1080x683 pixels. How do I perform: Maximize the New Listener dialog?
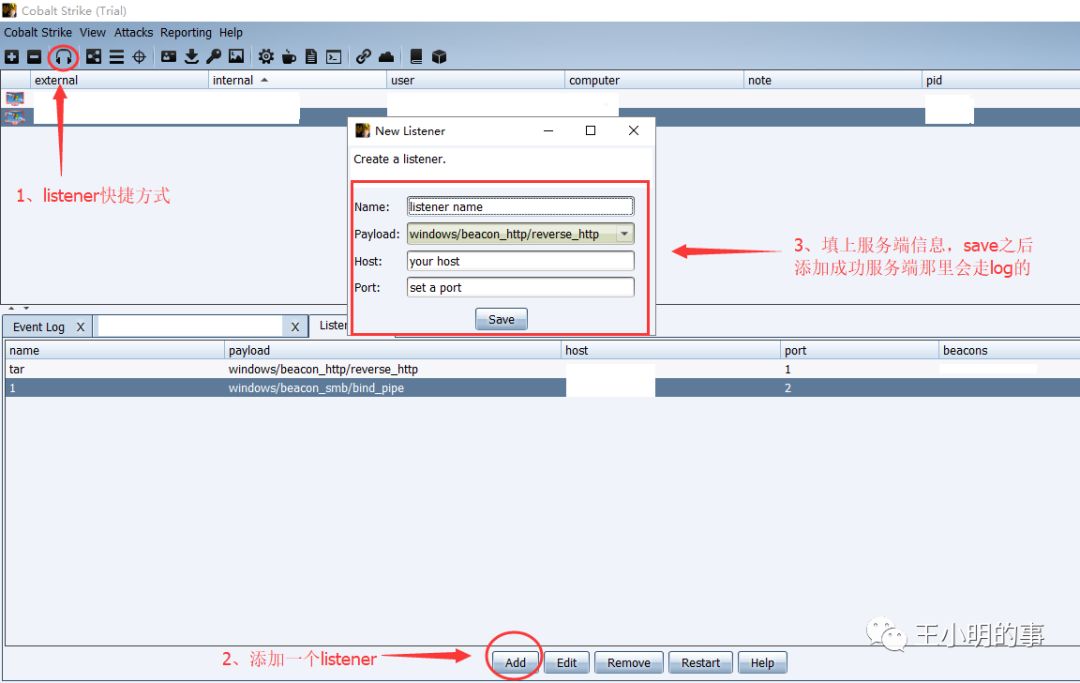tap(590, 130)
